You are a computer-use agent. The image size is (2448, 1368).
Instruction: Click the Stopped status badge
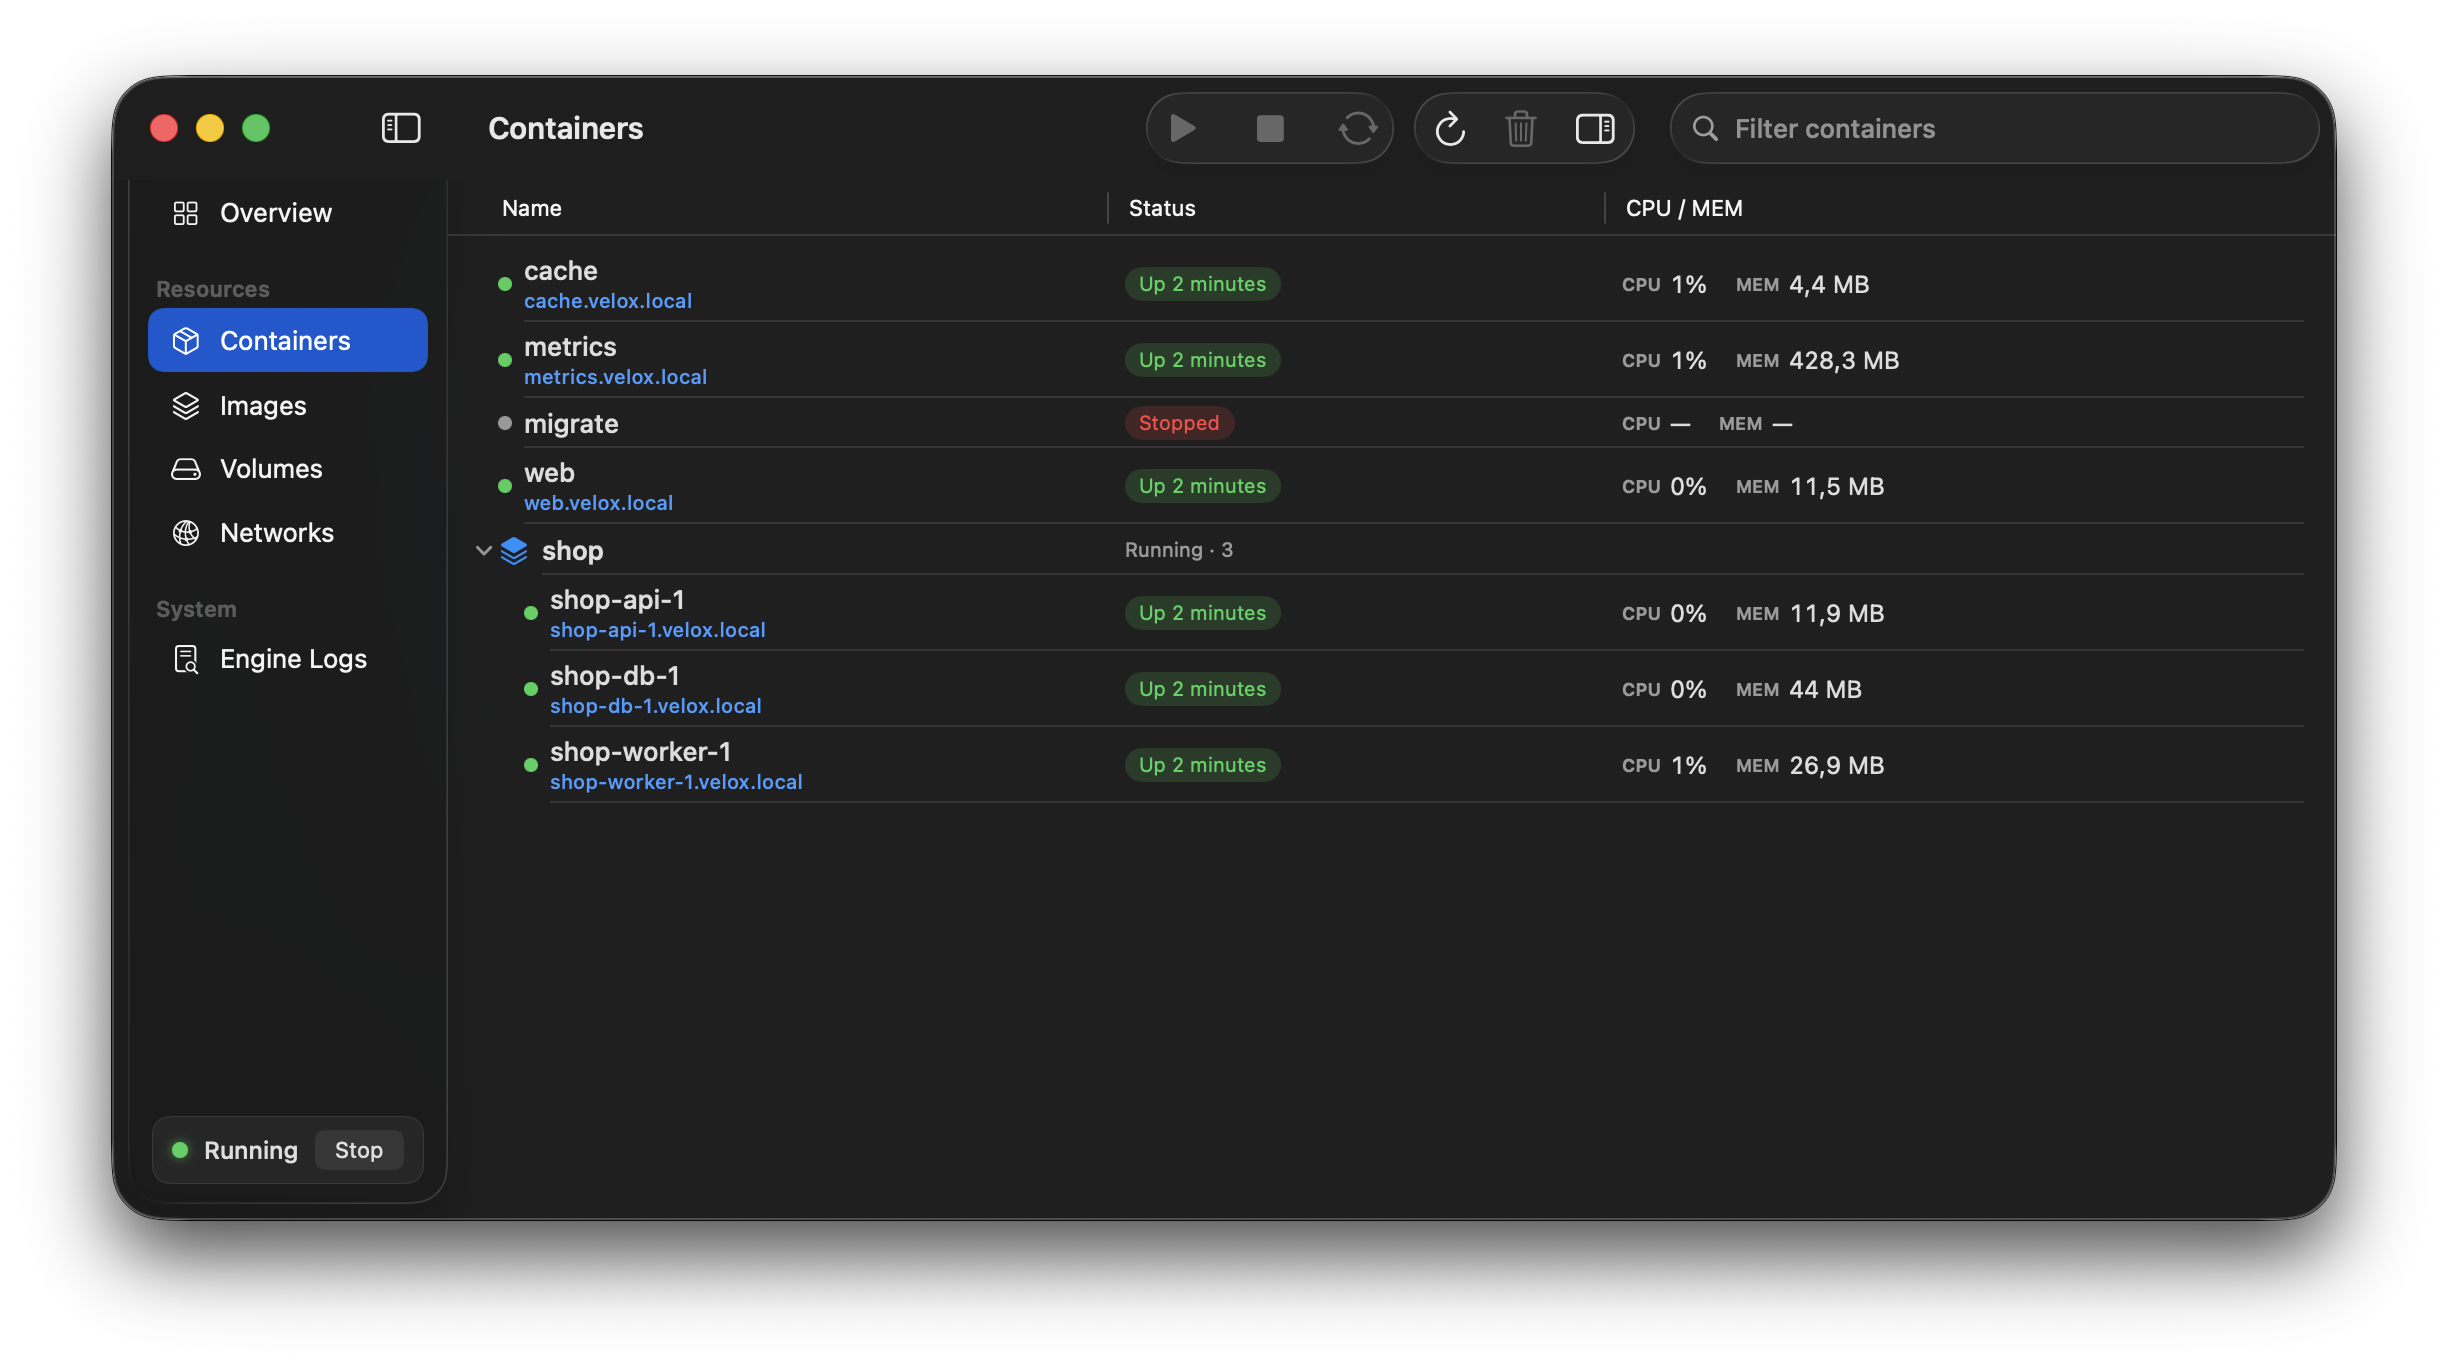pyautogui.click(x=1179, y=423)
